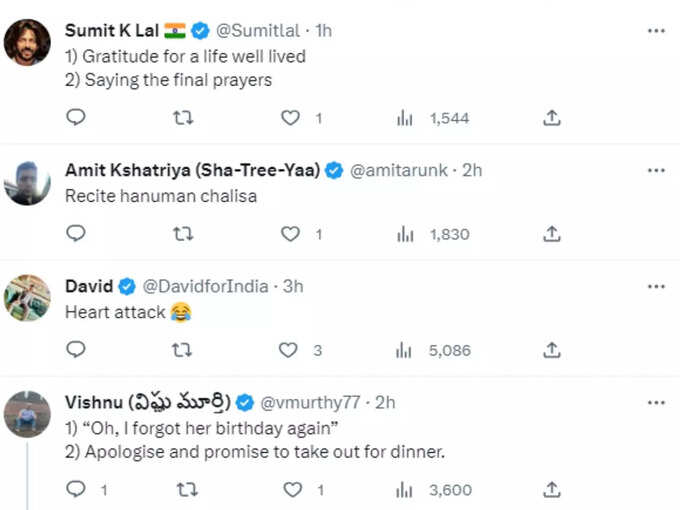The height and width of the screenshot is (510, 680).
Task: Like Sumit K Lal's gratitude tweet
Action: click(x=290, y=118)
